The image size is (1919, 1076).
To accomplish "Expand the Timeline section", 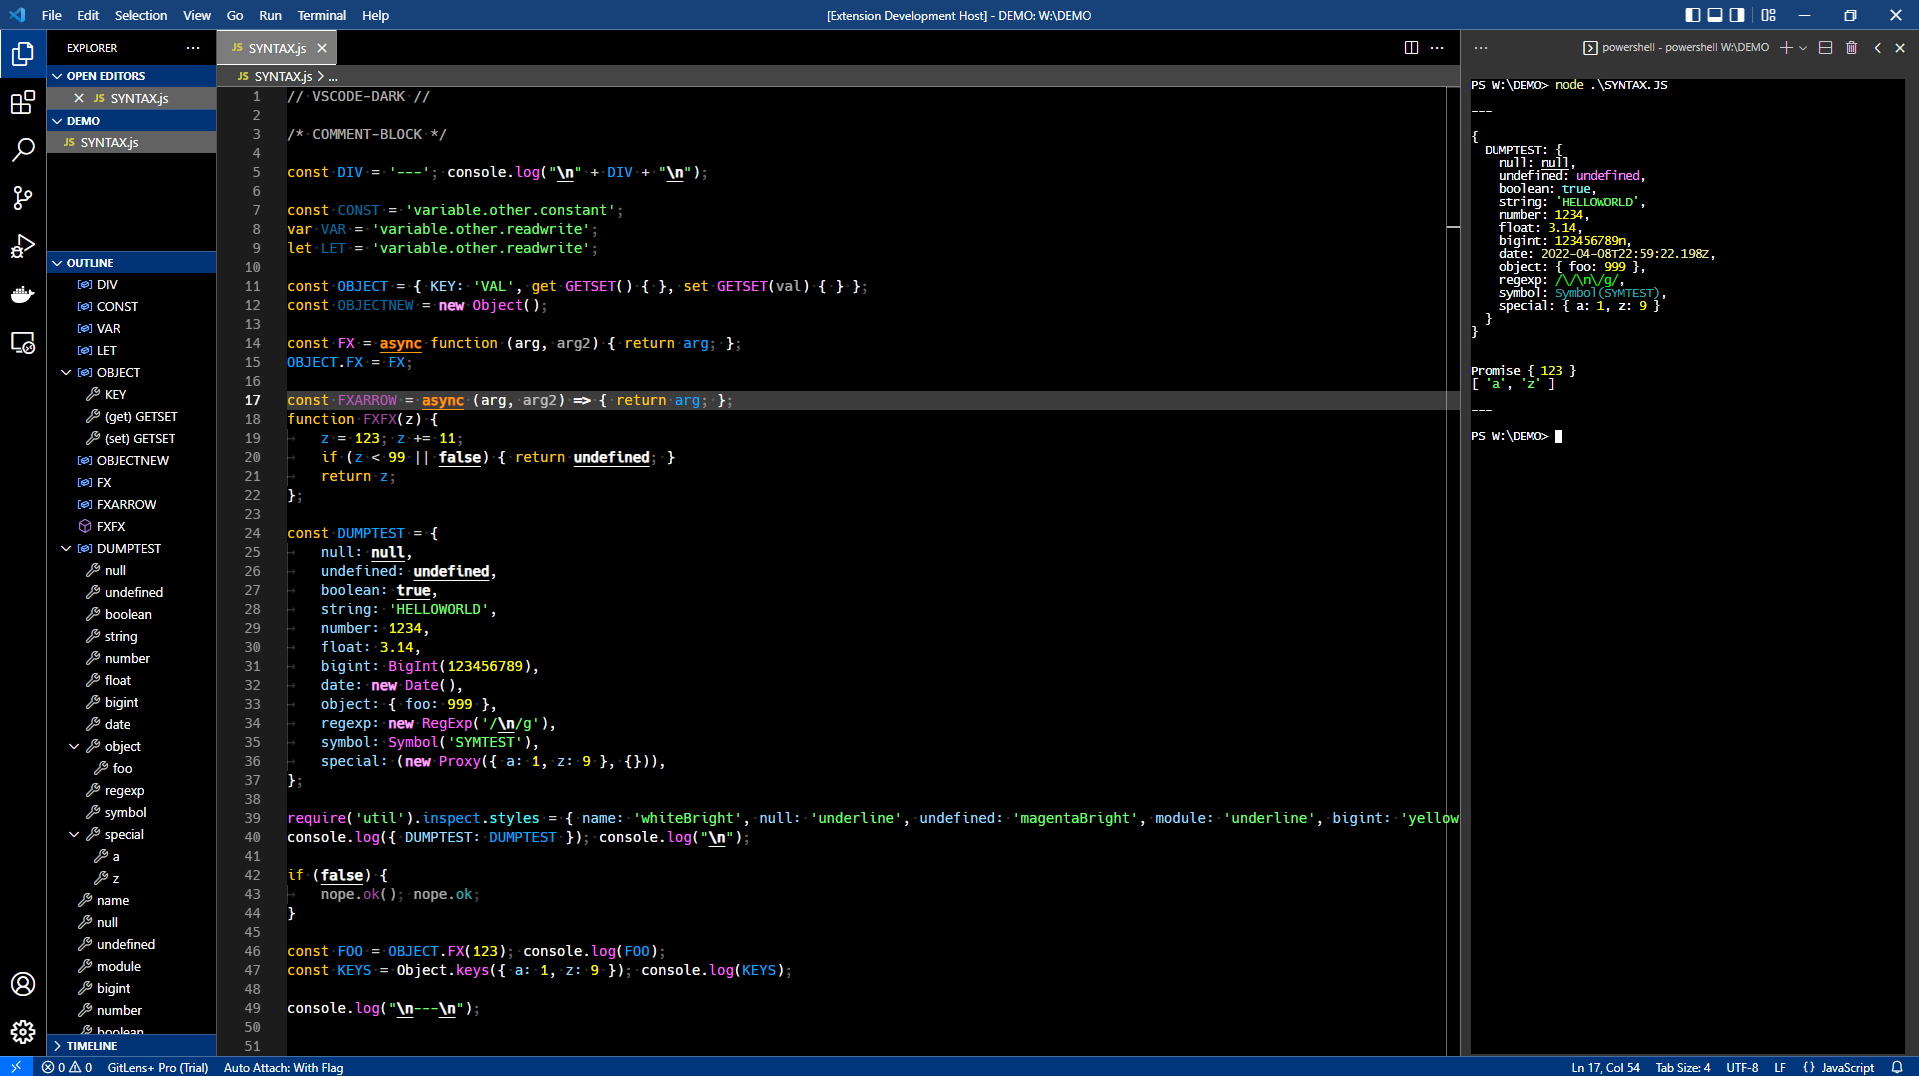I will tap(131, 1046).
